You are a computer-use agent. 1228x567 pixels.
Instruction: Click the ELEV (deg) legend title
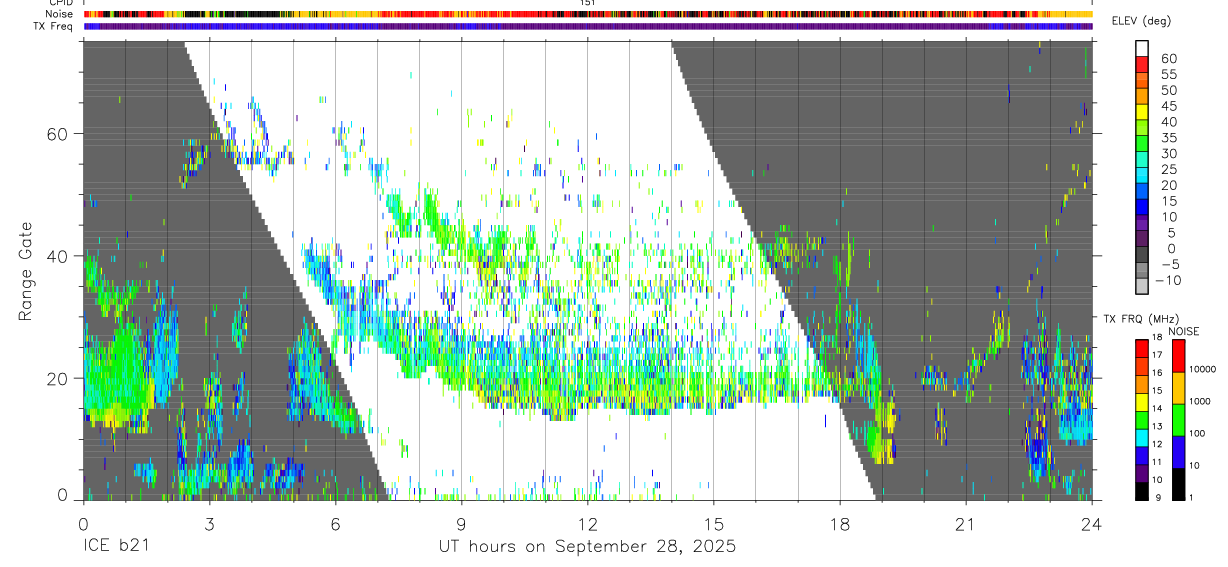point(1141,22)
